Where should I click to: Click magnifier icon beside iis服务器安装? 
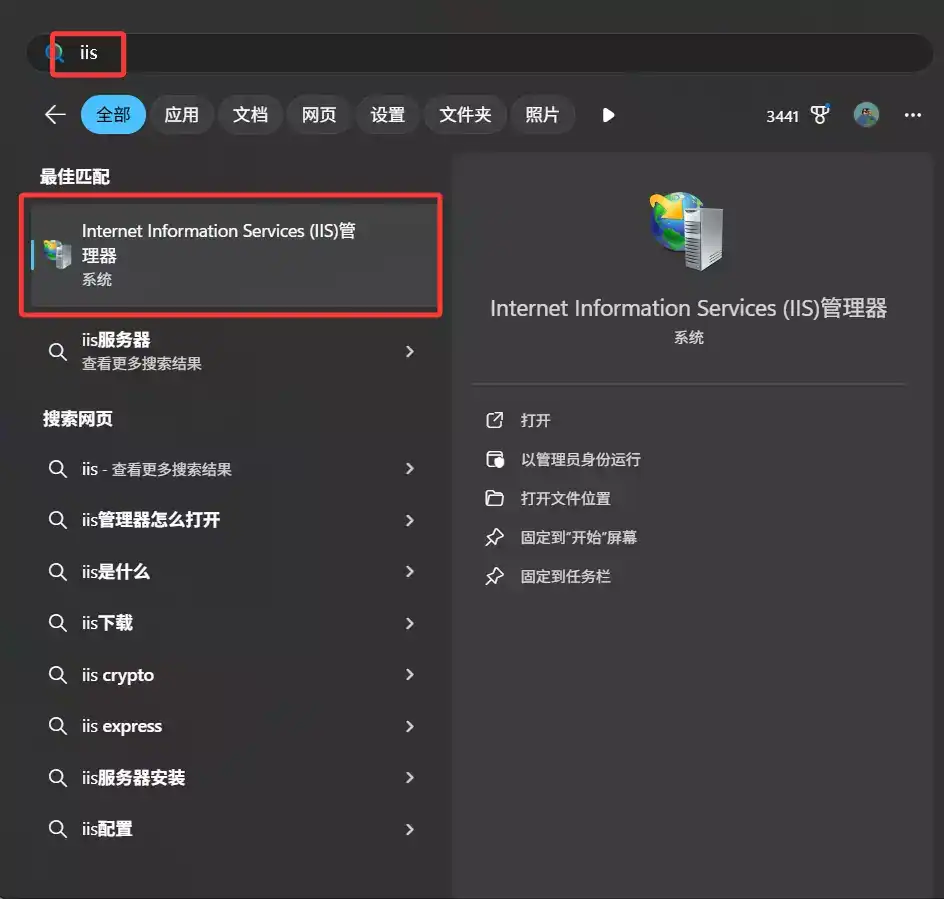58,777
